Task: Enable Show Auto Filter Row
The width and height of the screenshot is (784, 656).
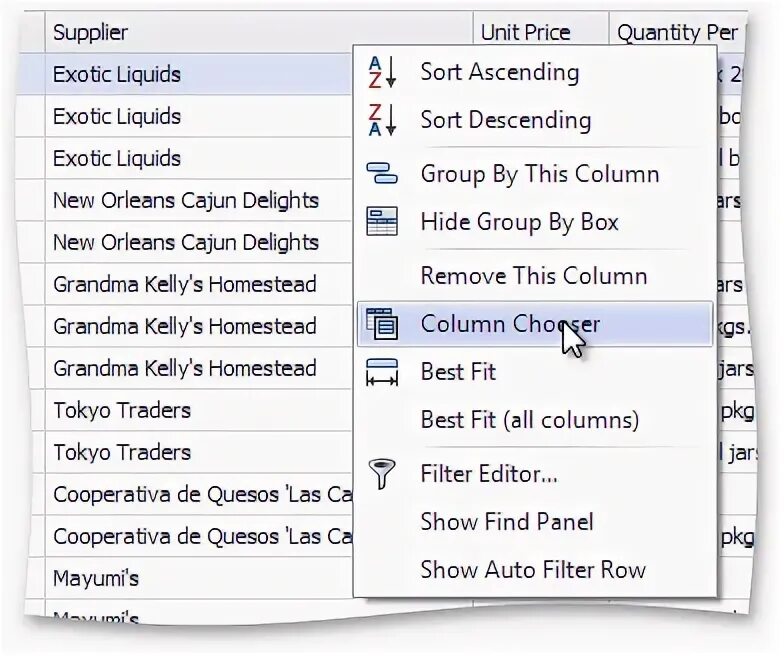Action: [532, 570]
